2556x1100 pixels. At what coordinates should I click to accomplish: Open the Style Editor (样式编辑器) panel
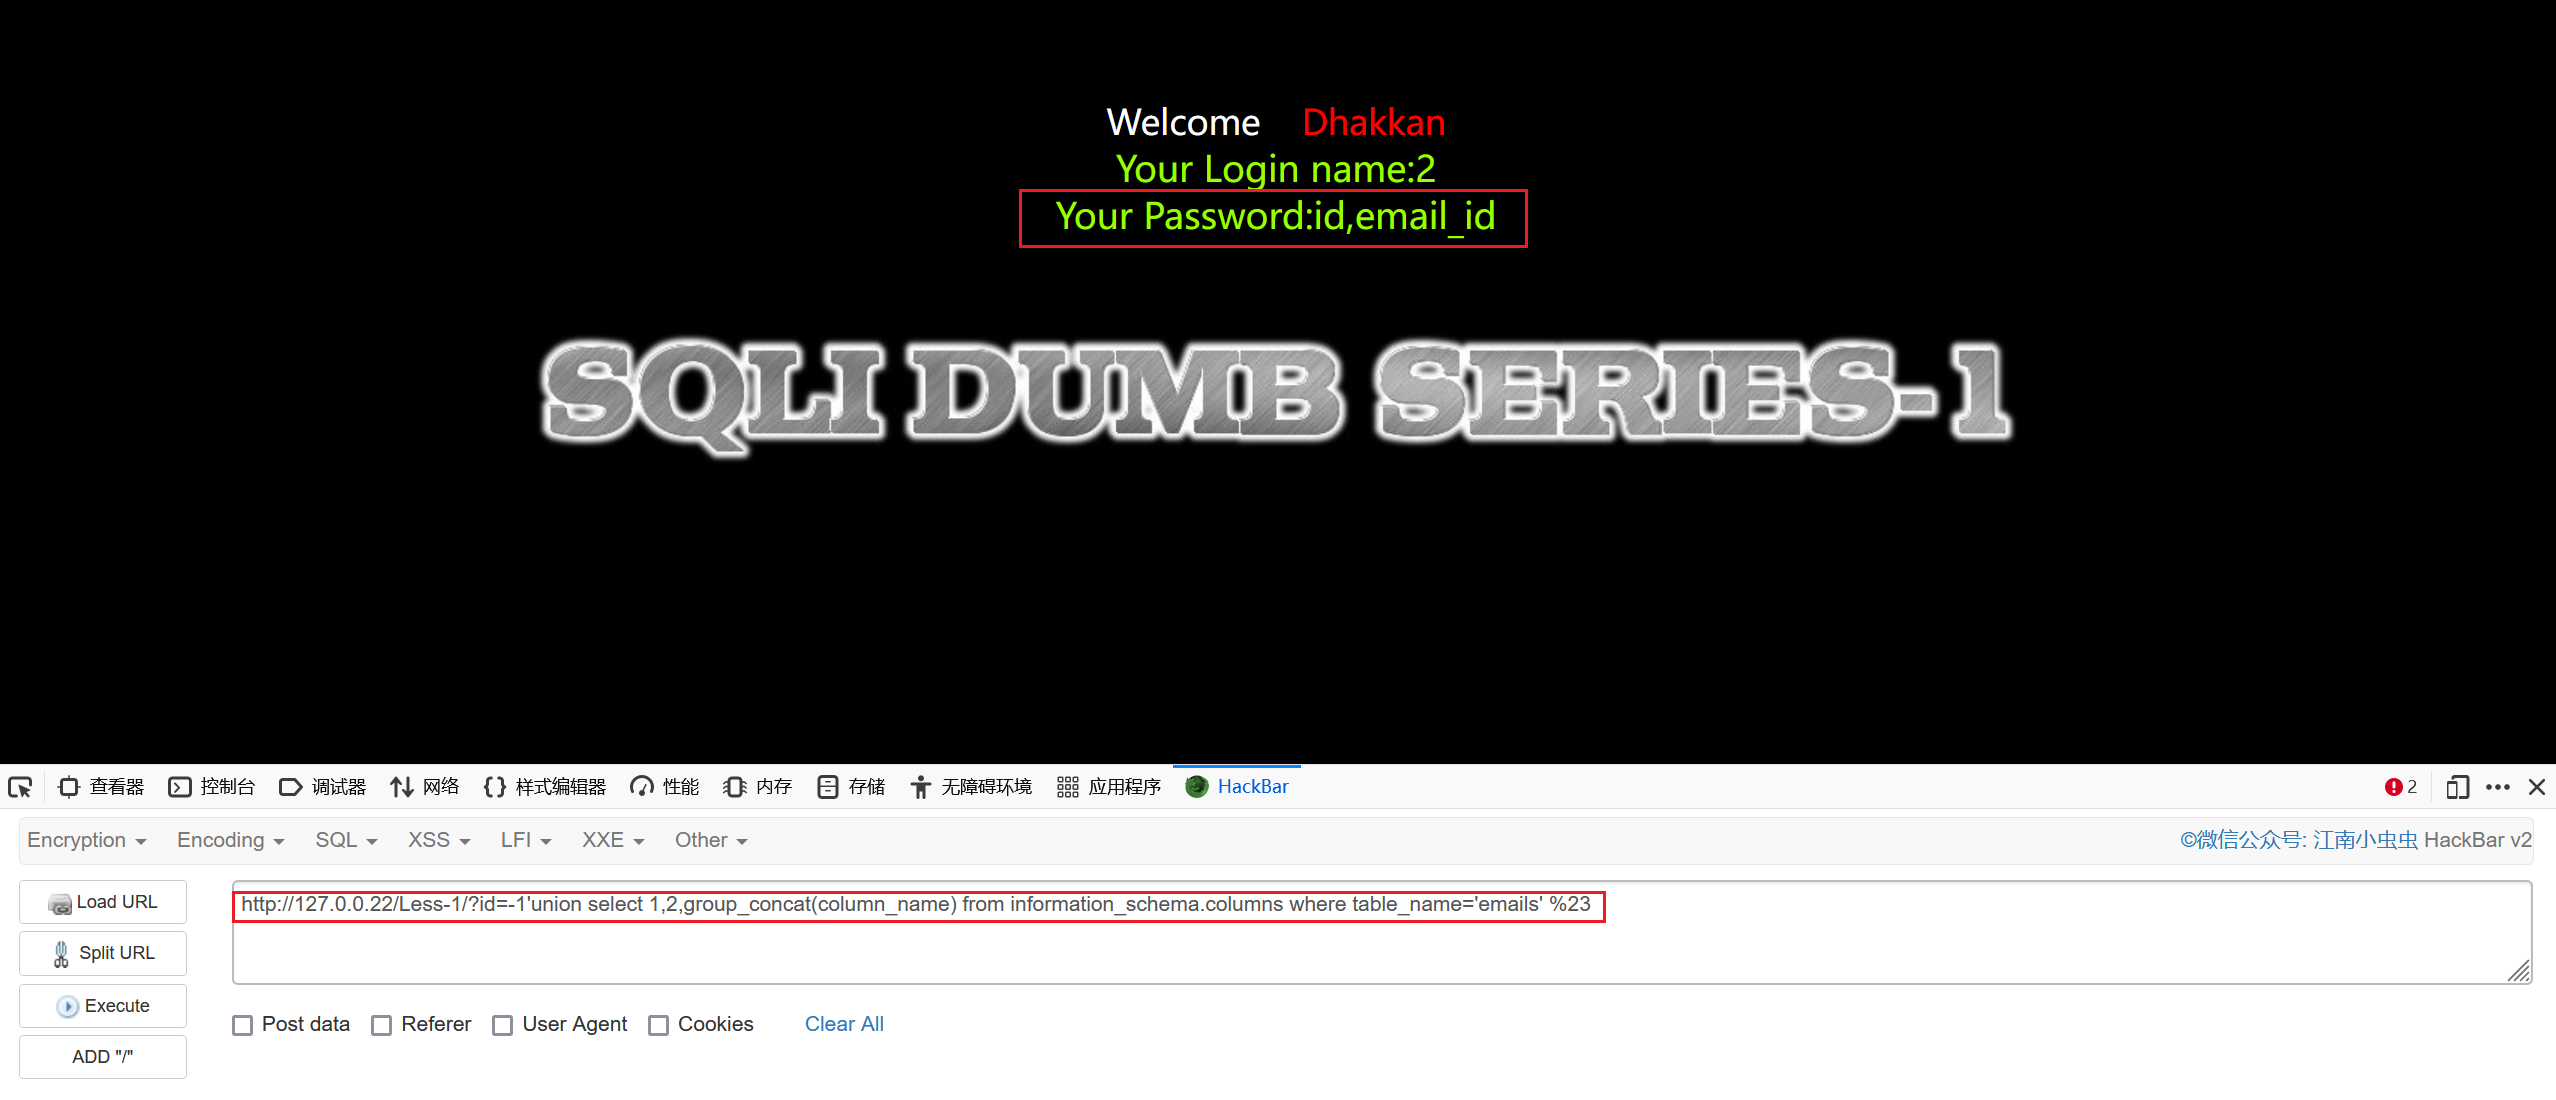[545, 787]
